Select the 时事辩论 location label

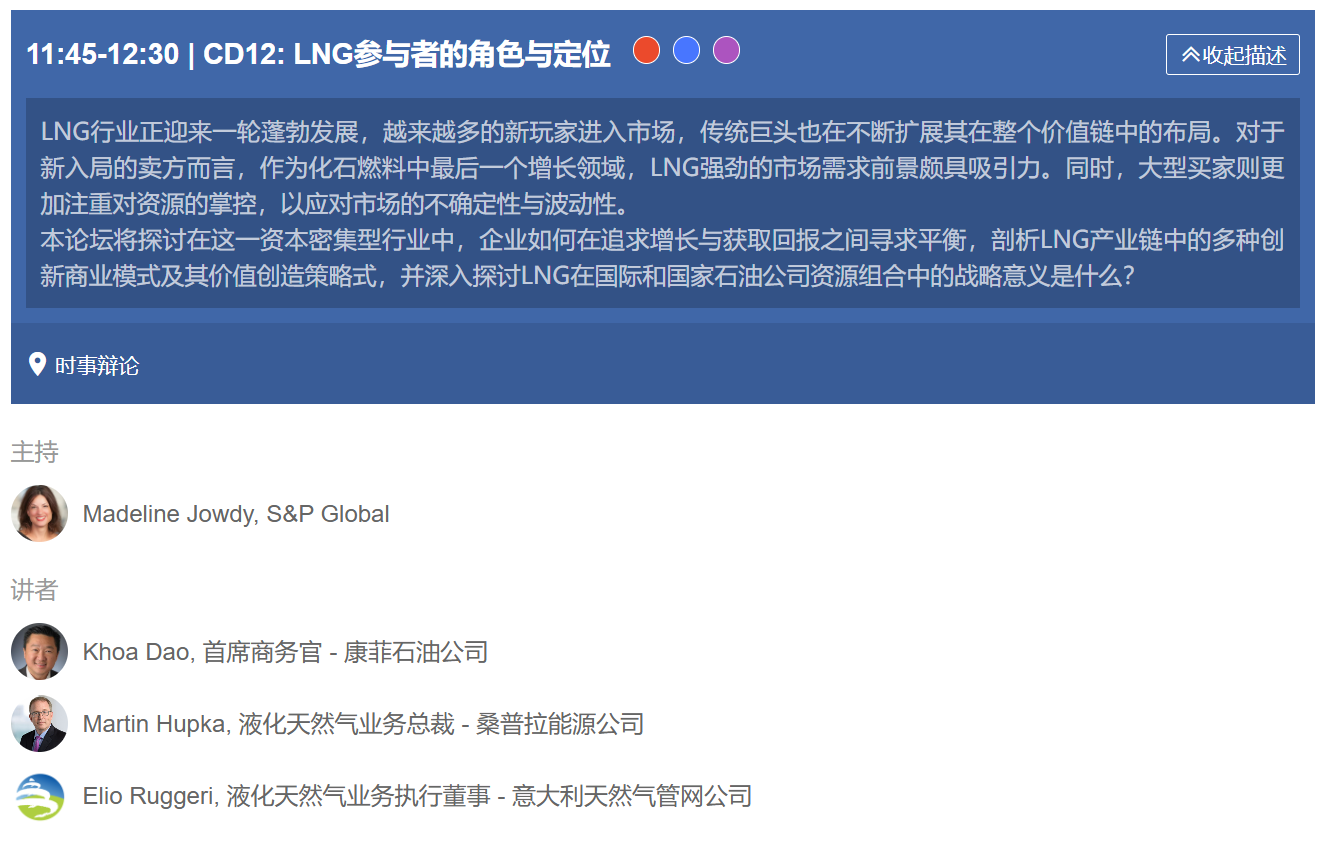tap(97, 366)
